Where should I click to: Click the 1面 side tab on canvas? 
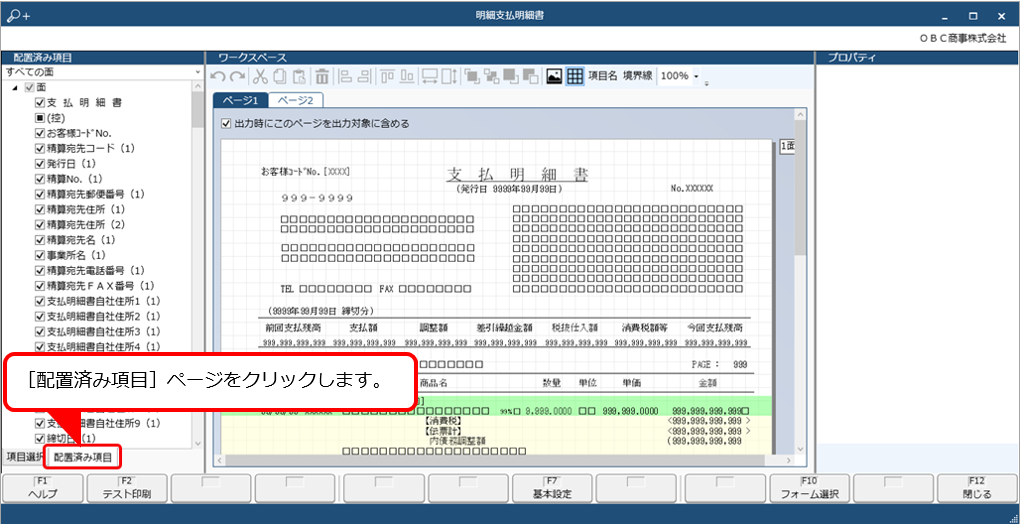pos(787,148)
